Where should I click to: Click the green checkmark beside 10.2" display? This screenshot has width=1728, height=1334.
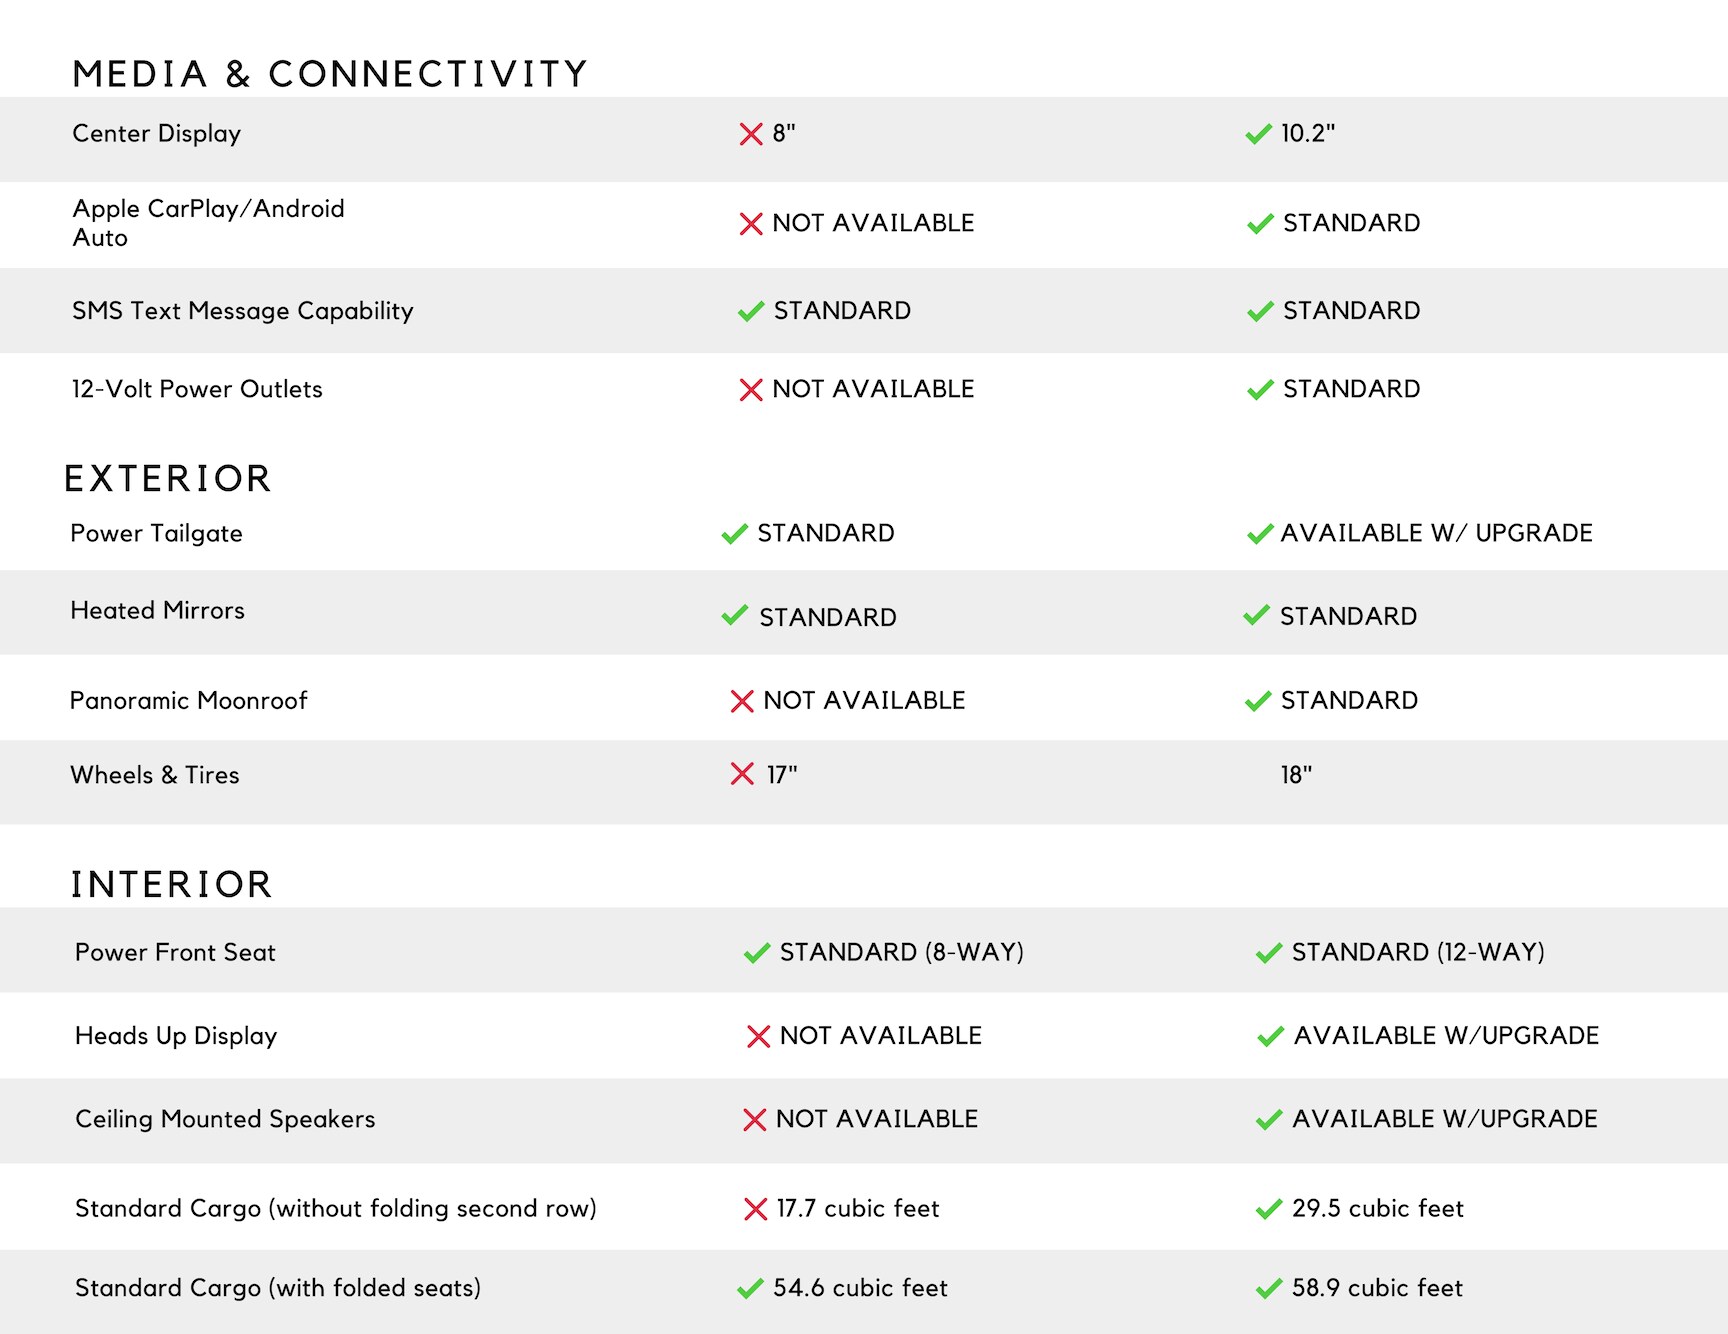tap(1259, 134)
